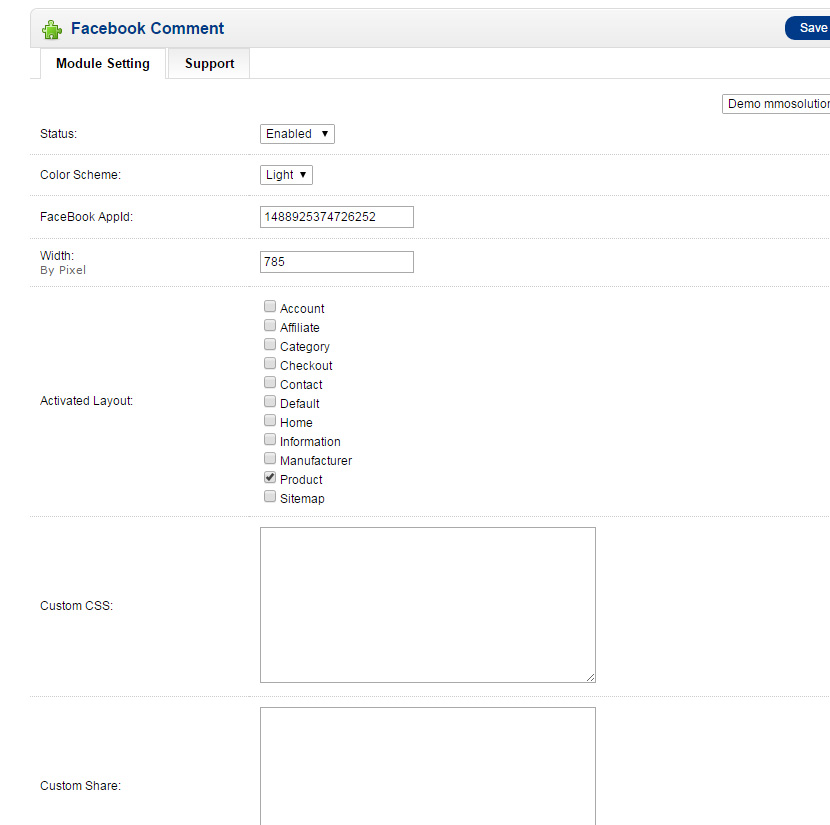Check the Sitemap layout checkbox

270,497
